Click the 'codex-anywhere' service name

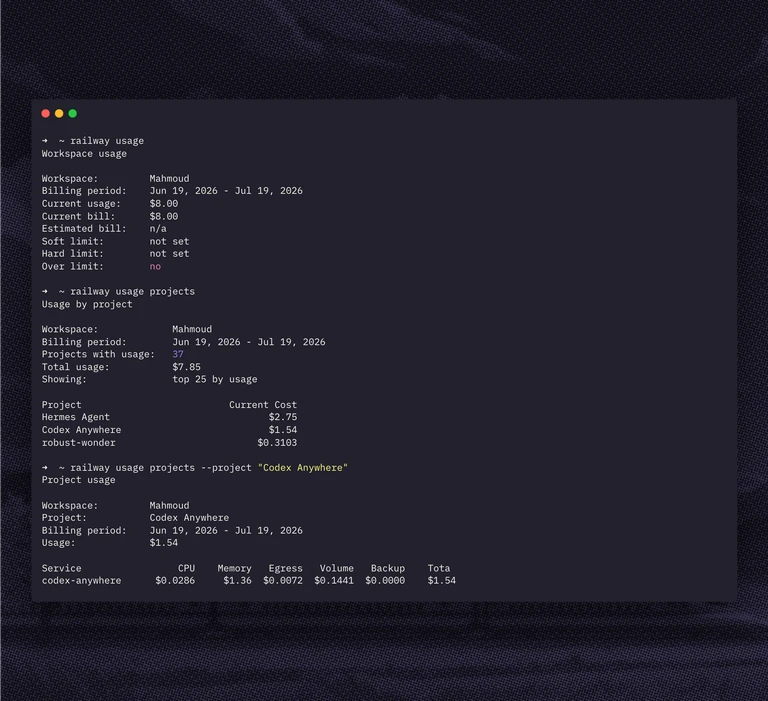click(x=81, y=580)
